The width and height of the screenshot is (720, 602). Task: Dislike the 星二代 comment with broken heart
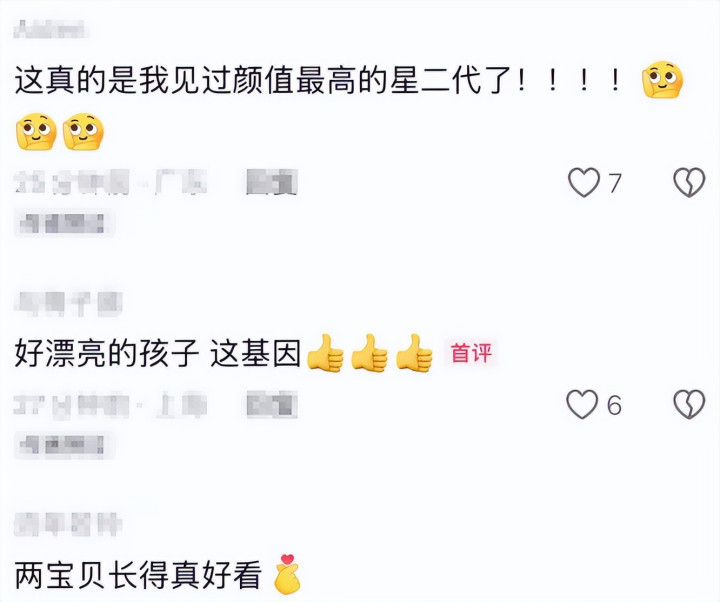tap(689, 182)
